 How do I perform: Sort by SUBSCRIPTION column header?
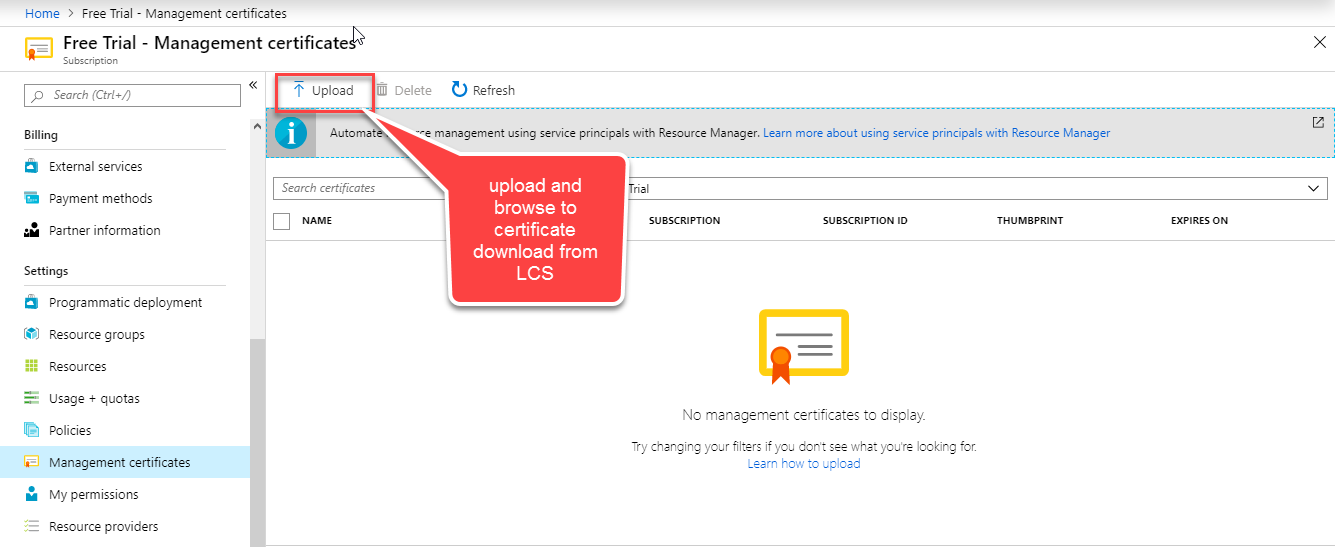tap(684, 220)
